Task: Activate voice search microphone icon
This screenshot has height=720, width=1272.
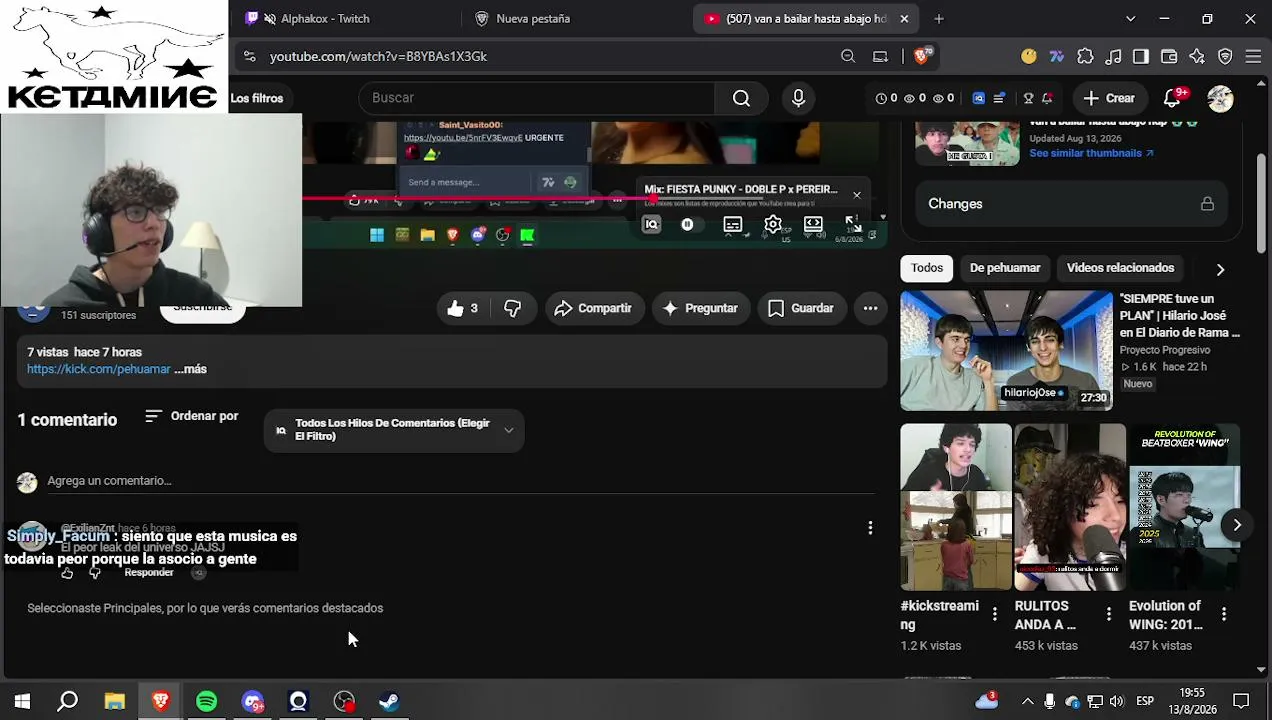Action: tap(798, 98)
